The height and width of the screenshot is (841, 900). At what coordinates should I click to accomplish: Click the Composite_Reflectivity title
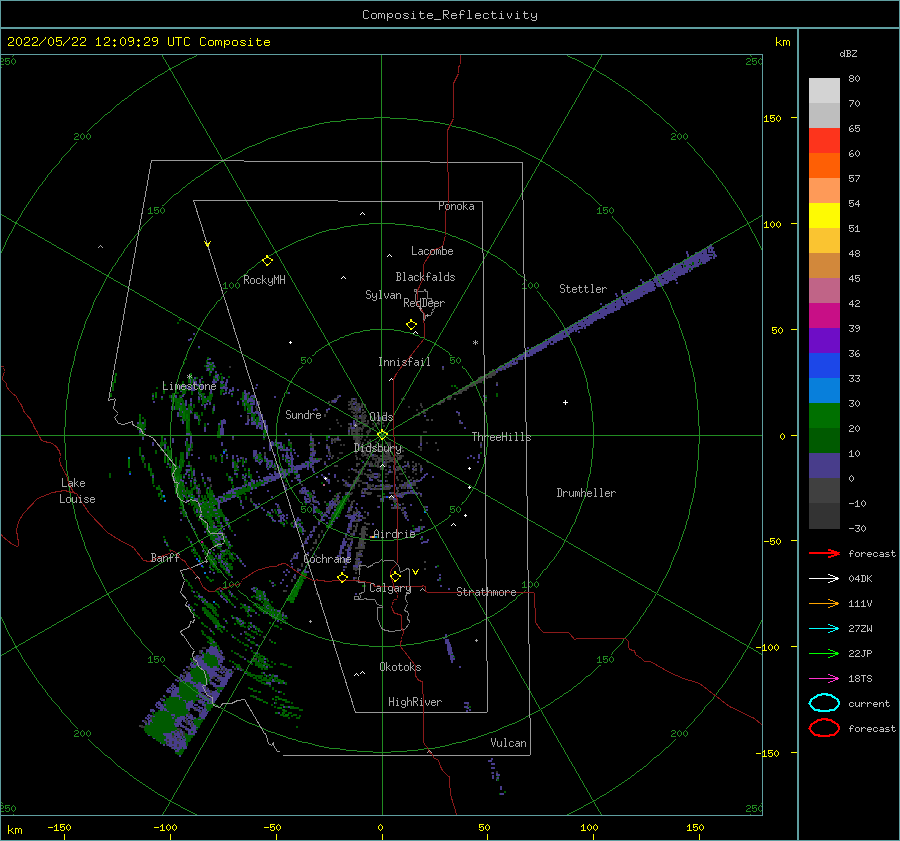[450, 15]
